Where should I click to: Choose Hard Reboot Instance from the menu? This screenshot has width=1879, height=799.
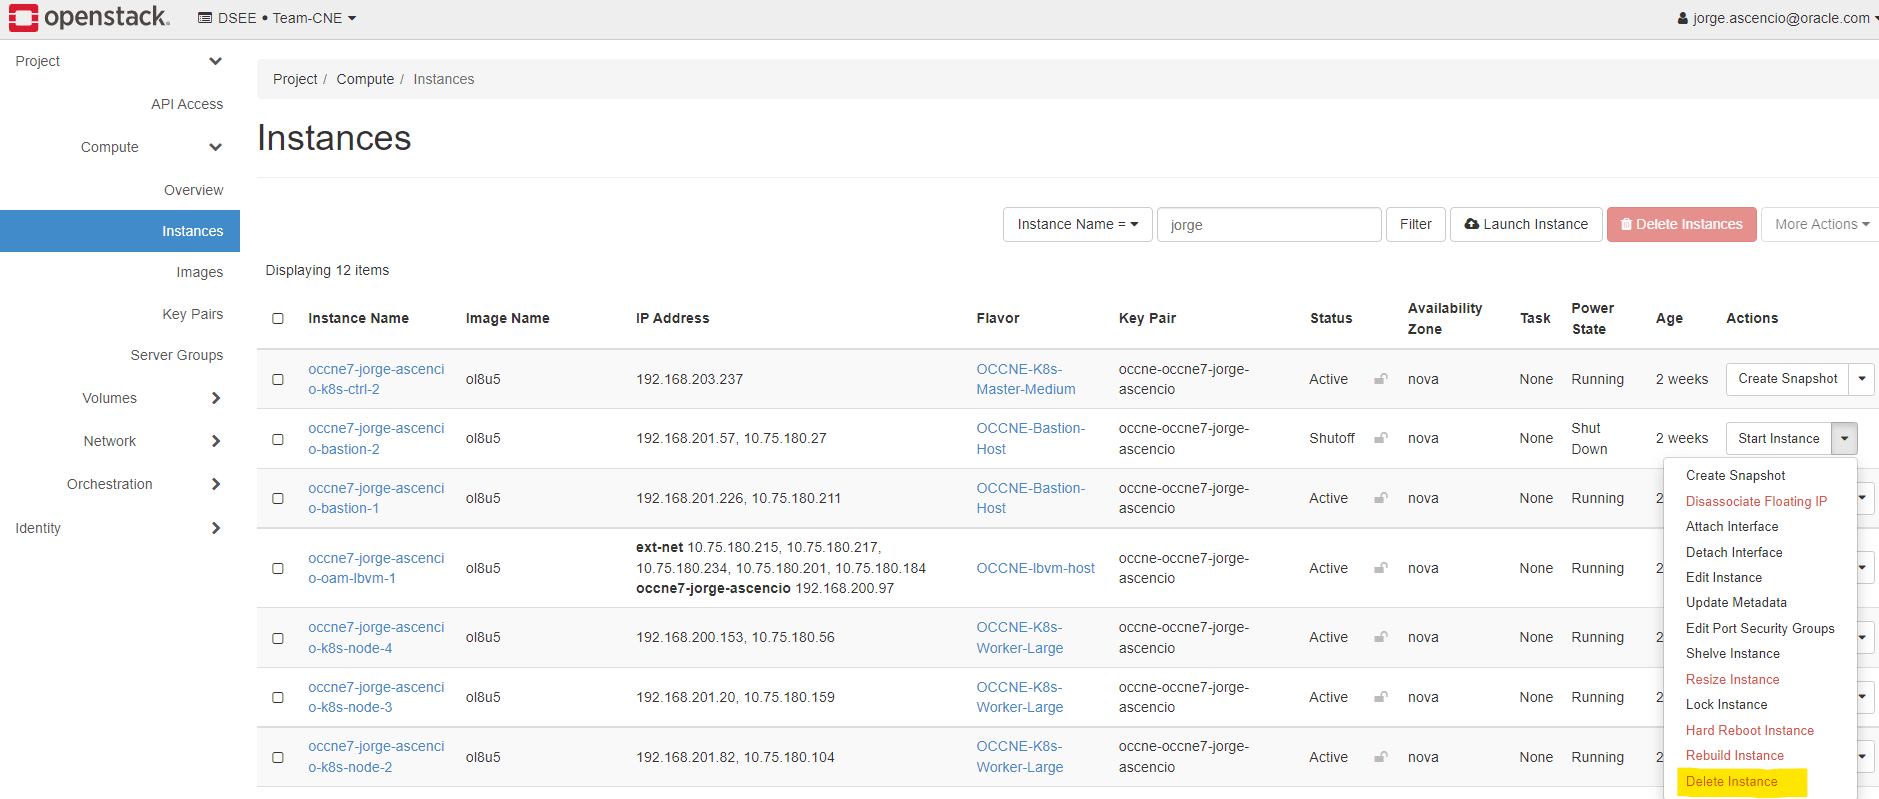[x=1750, y=730]
